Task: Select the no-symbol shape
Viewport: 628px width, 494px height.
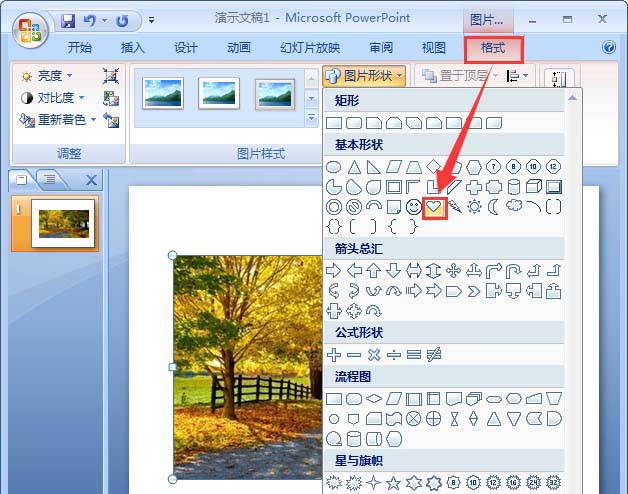Action: pyautogui.click(x=354, y=207)
